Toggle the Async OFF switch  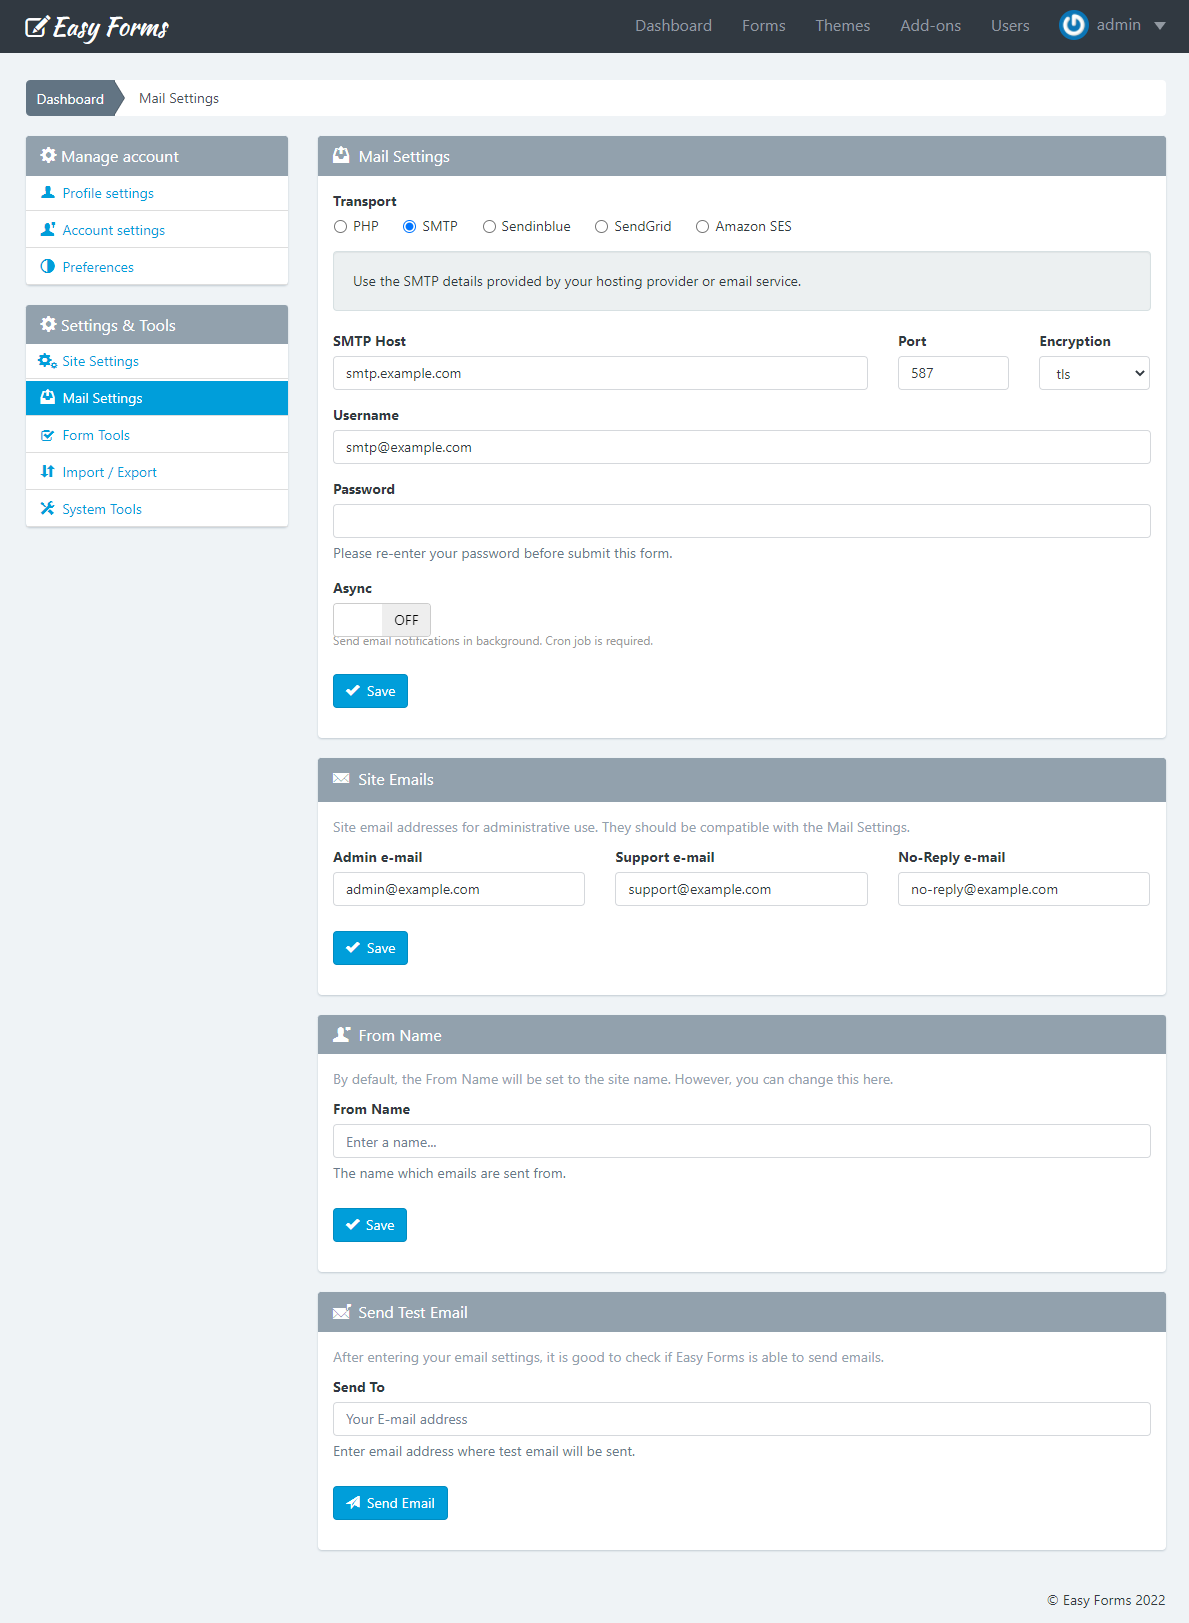(382, 620)
